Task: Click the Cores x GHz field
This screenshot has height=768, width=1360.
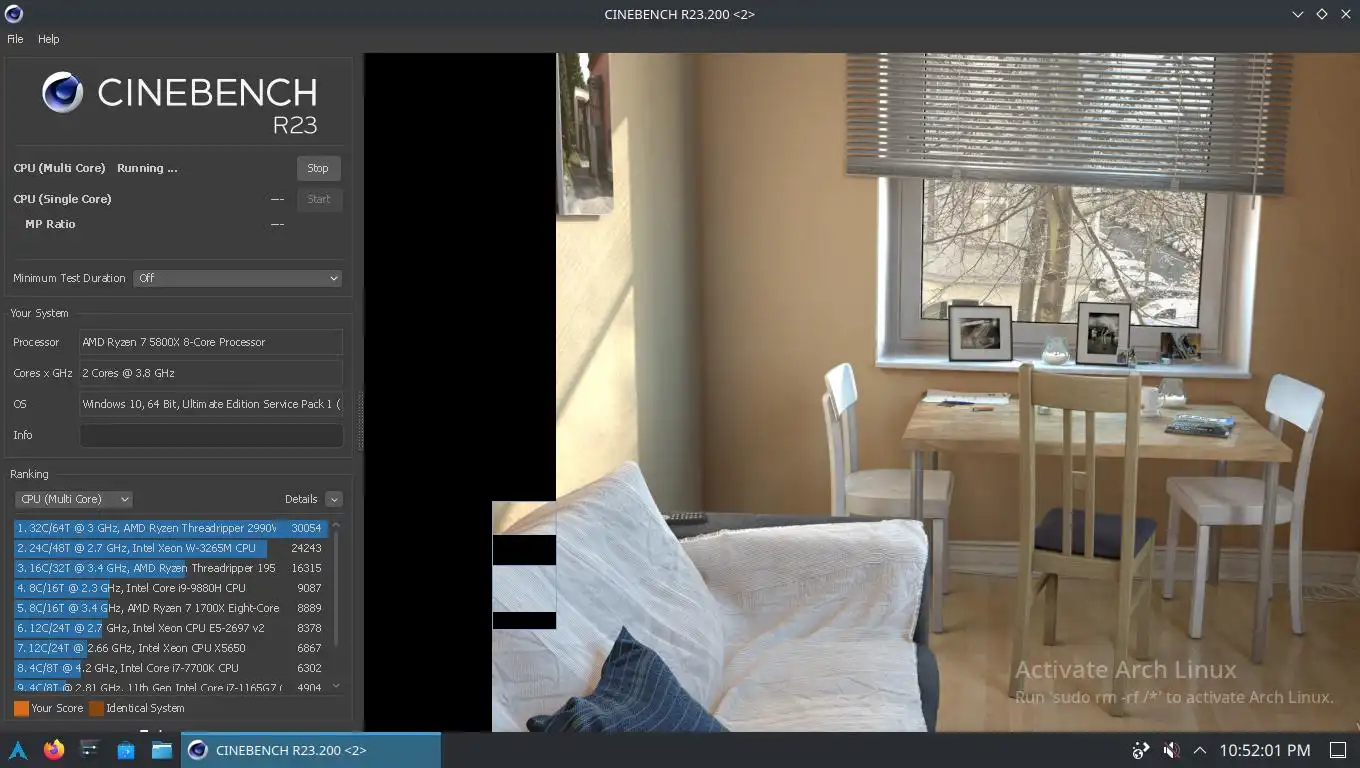Action: tap(211, 373)
